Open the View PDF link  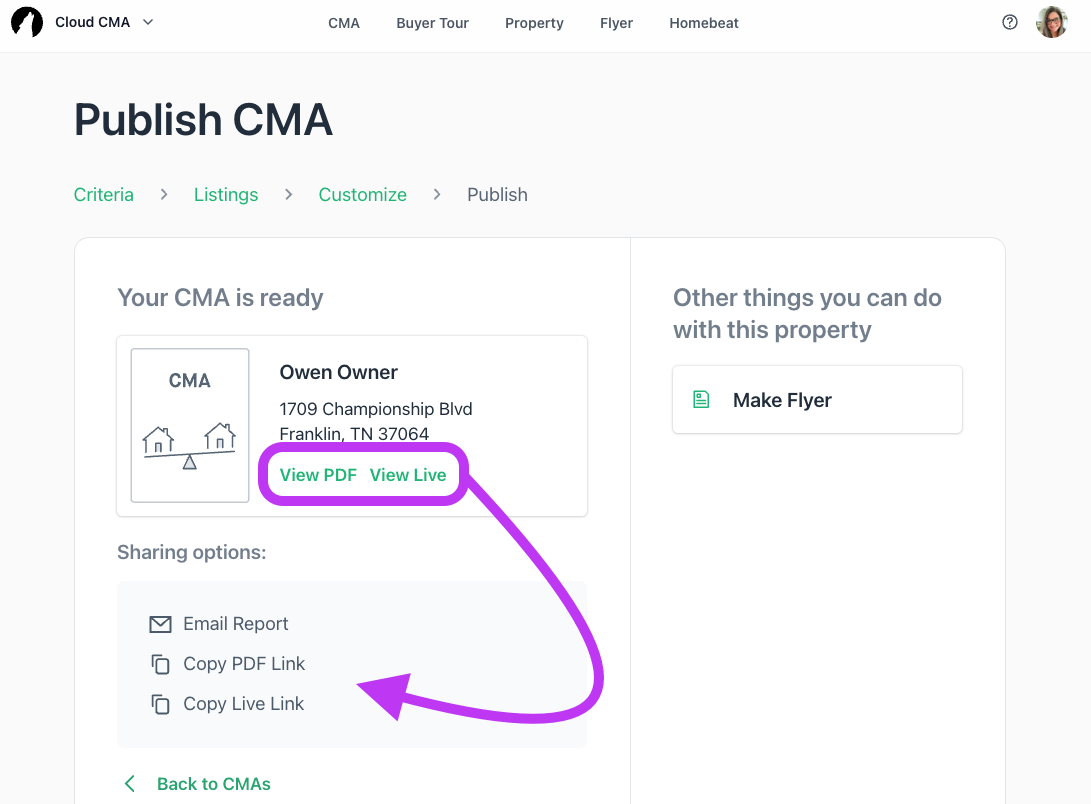click(318, 475)
